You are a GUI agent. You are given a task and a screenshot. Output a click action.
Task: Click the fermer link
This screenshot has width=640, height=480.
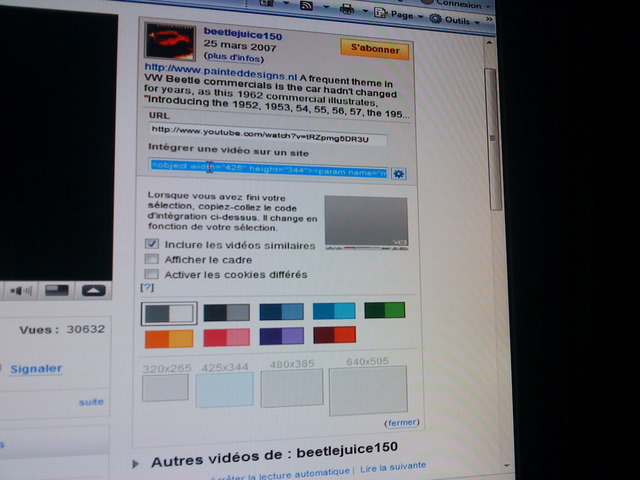pyautogui.click(x=402, y=423)
